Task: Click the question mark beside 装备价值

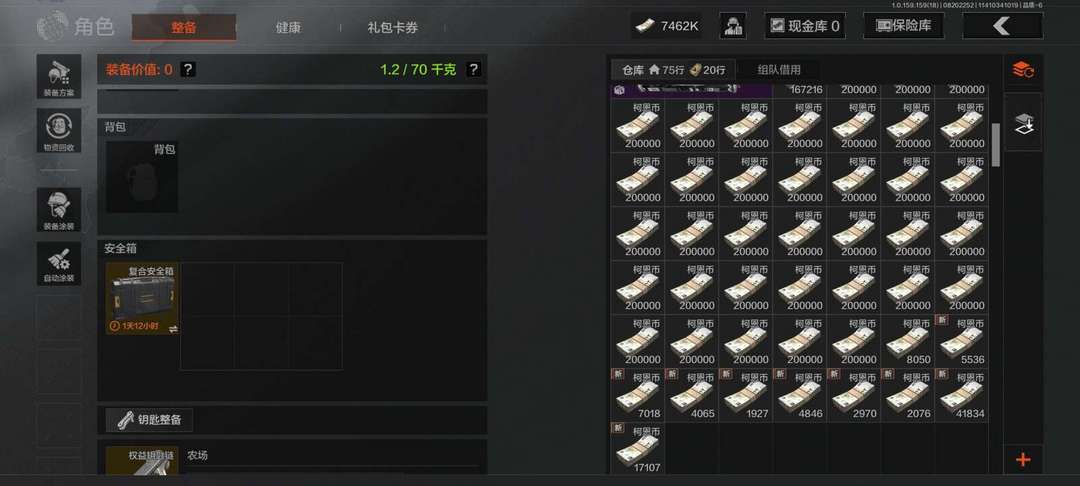Action: pyautogui.click(x=188, y=70)
